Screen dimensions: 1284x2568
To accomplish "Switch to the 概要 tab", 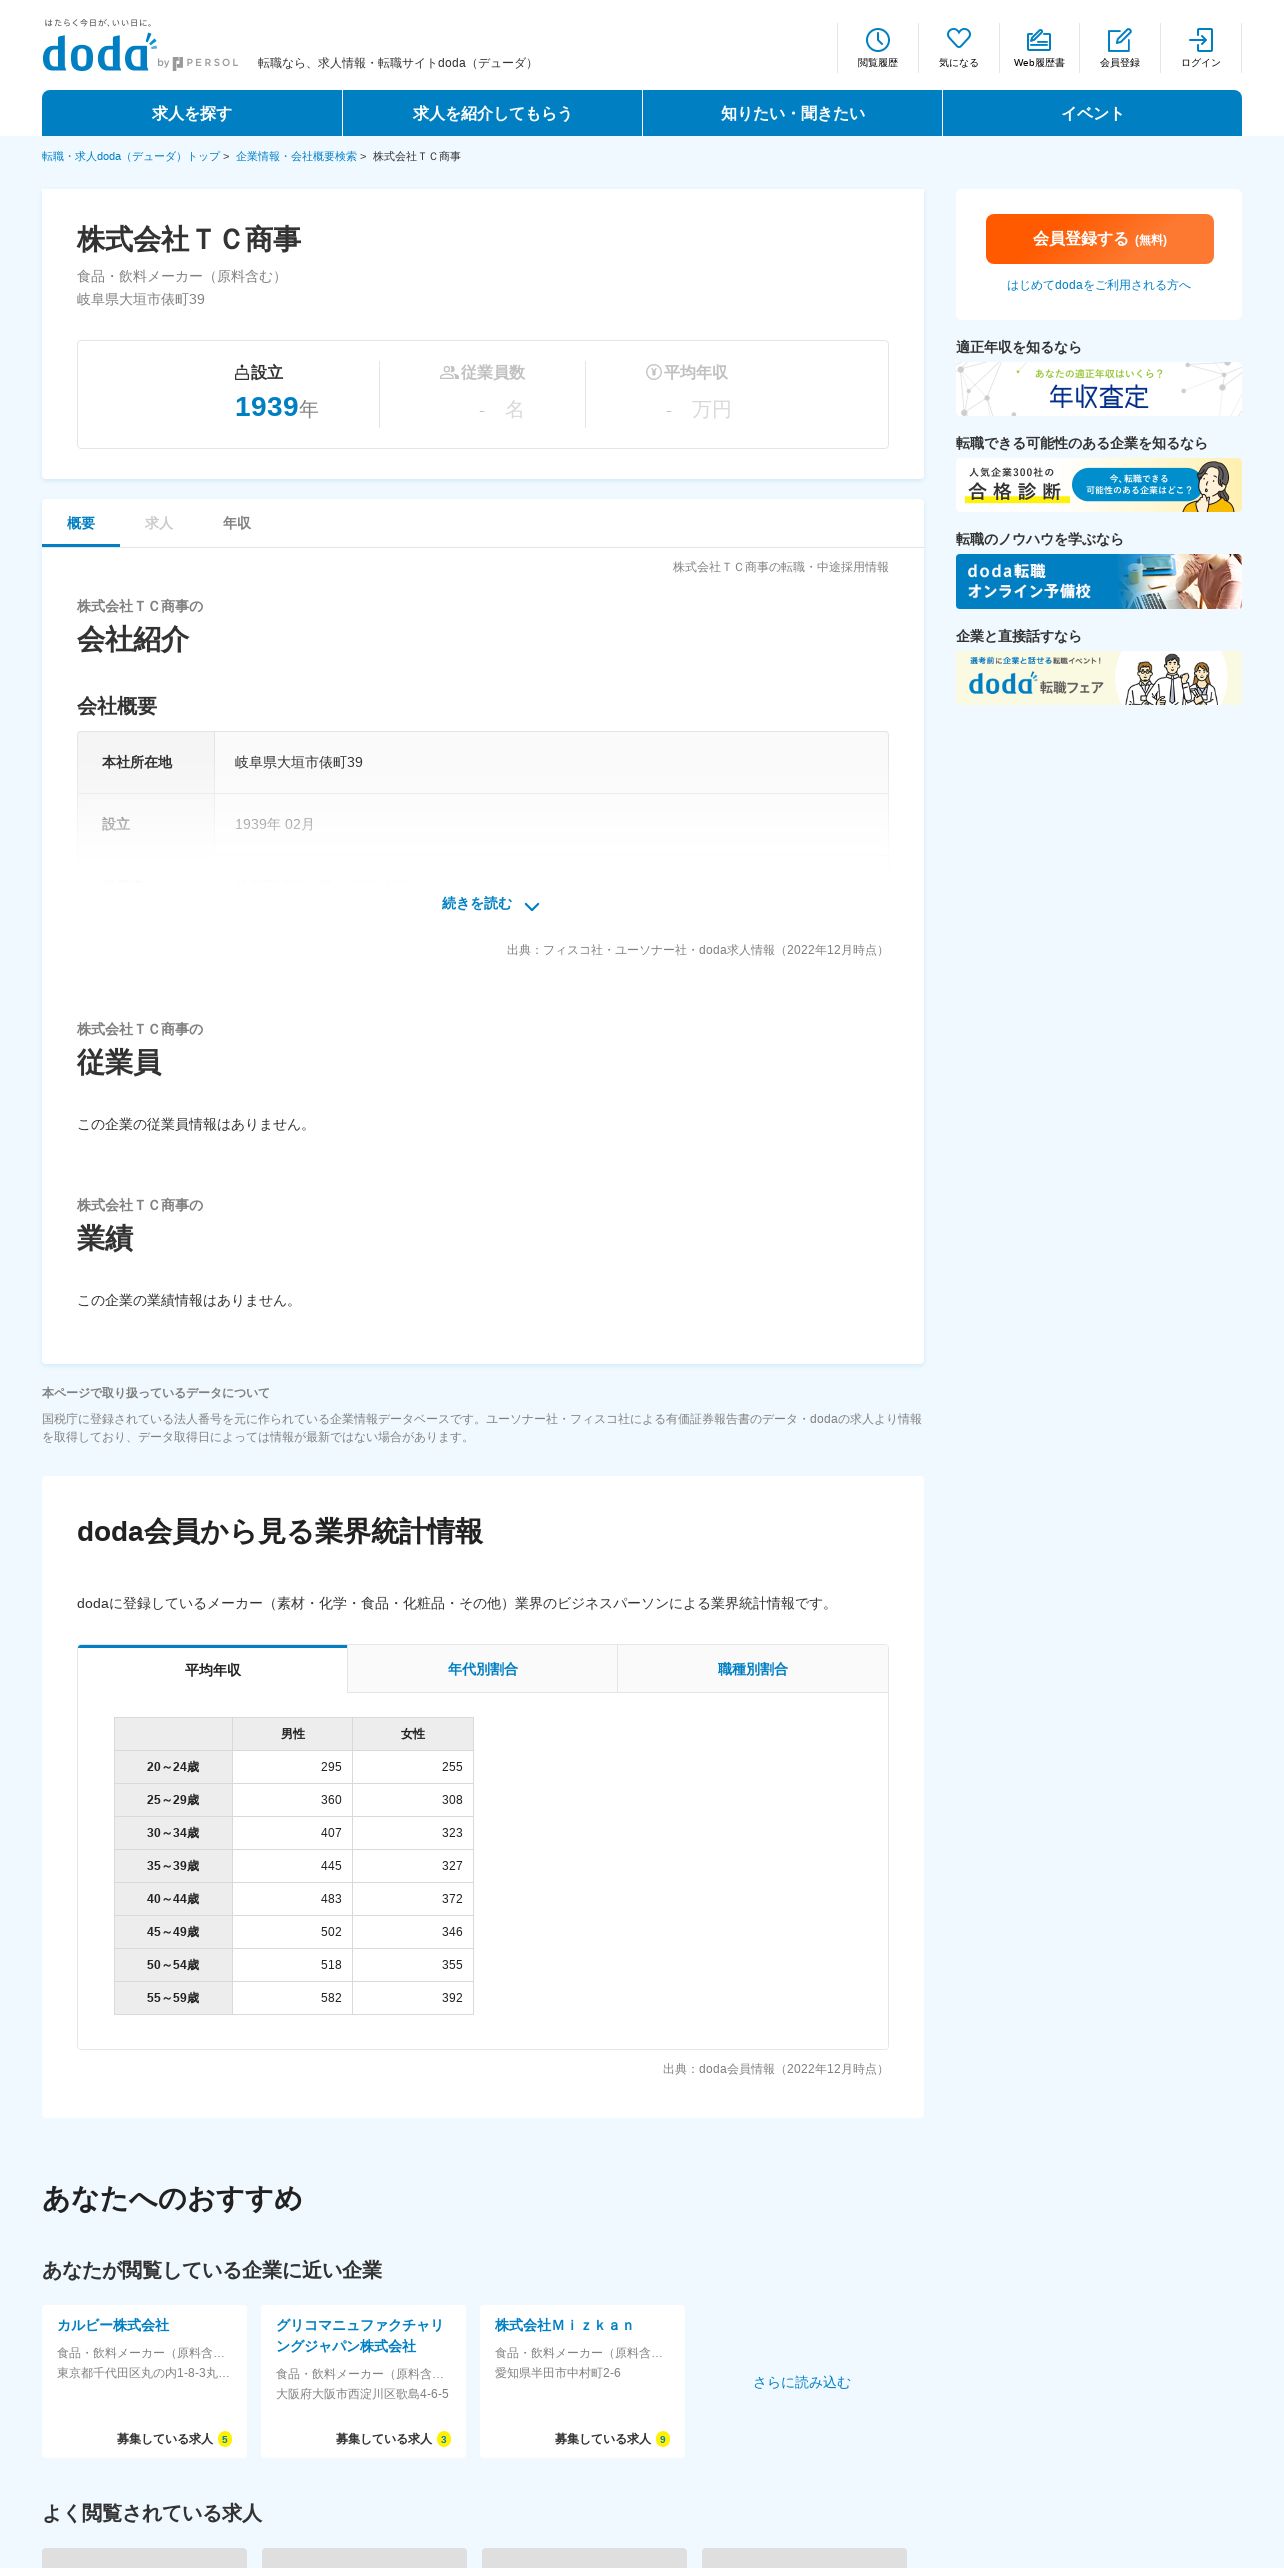I will [x=81, y=523].
